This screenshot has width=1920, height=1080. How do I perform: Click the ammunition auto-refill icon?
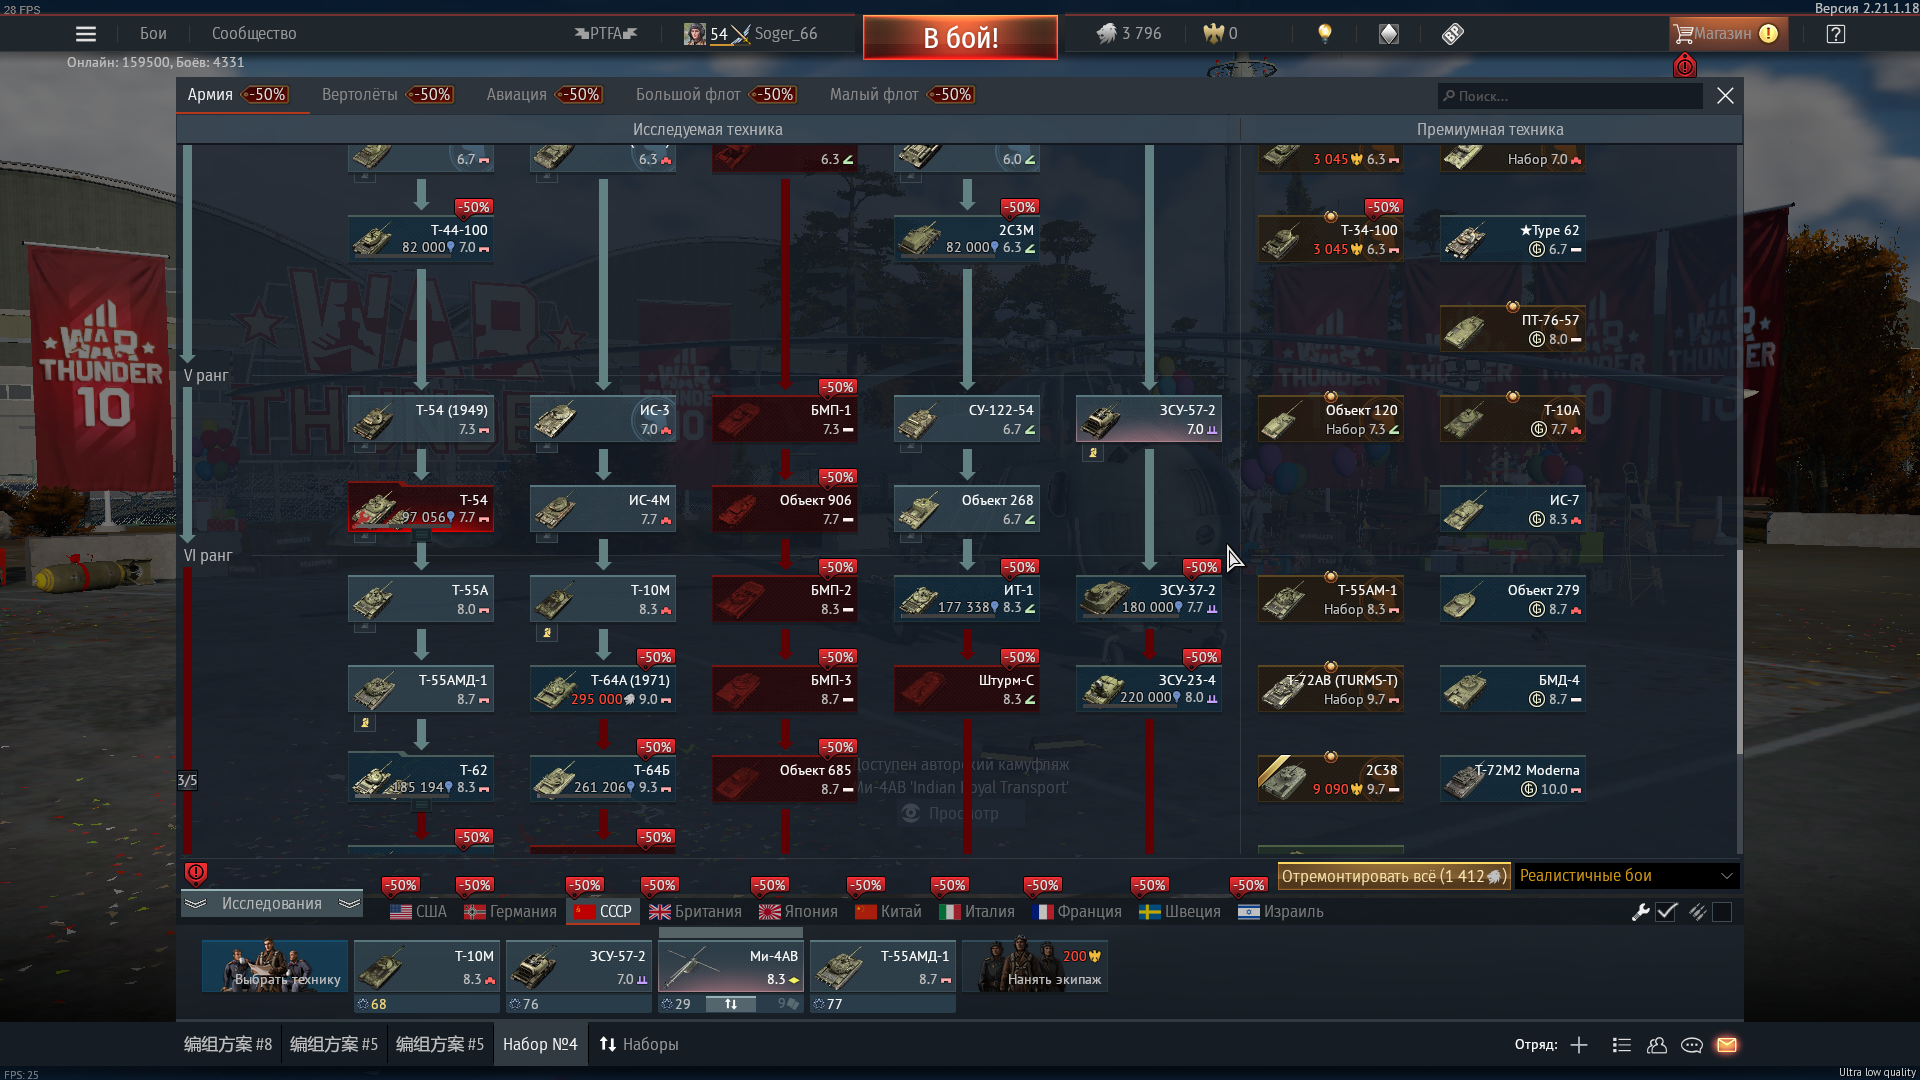[1697, 912]
